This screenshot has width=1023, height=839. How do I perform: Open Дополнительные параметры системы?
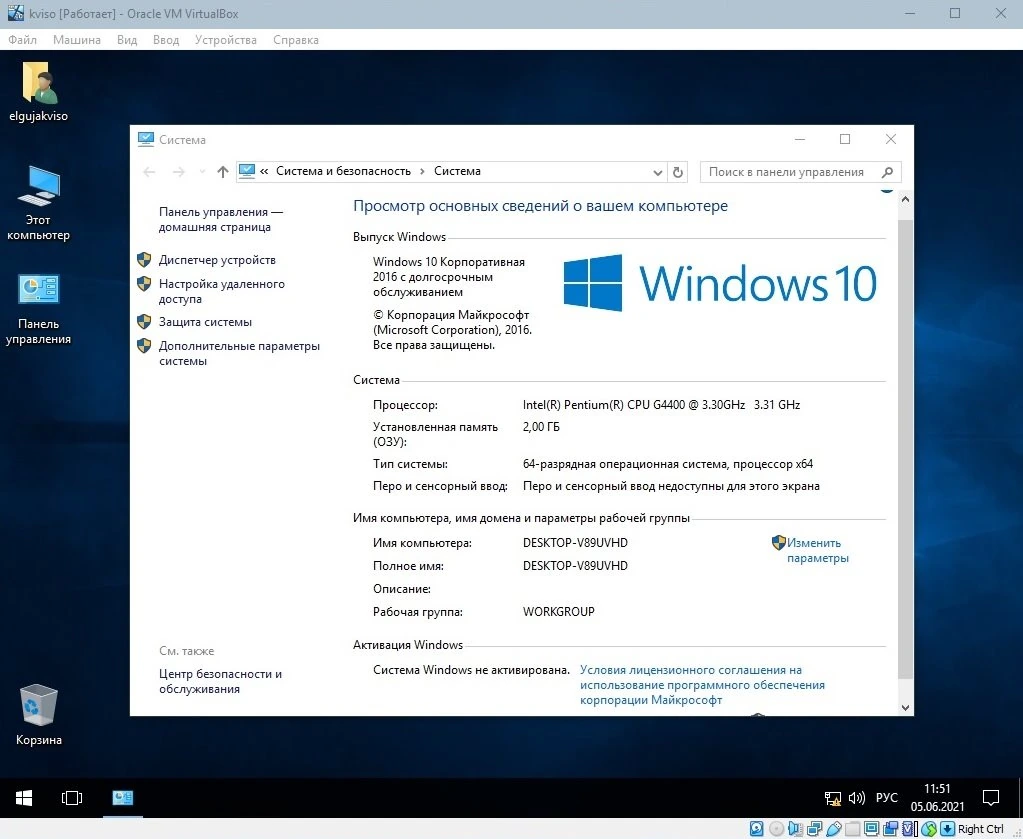point(239,353)
